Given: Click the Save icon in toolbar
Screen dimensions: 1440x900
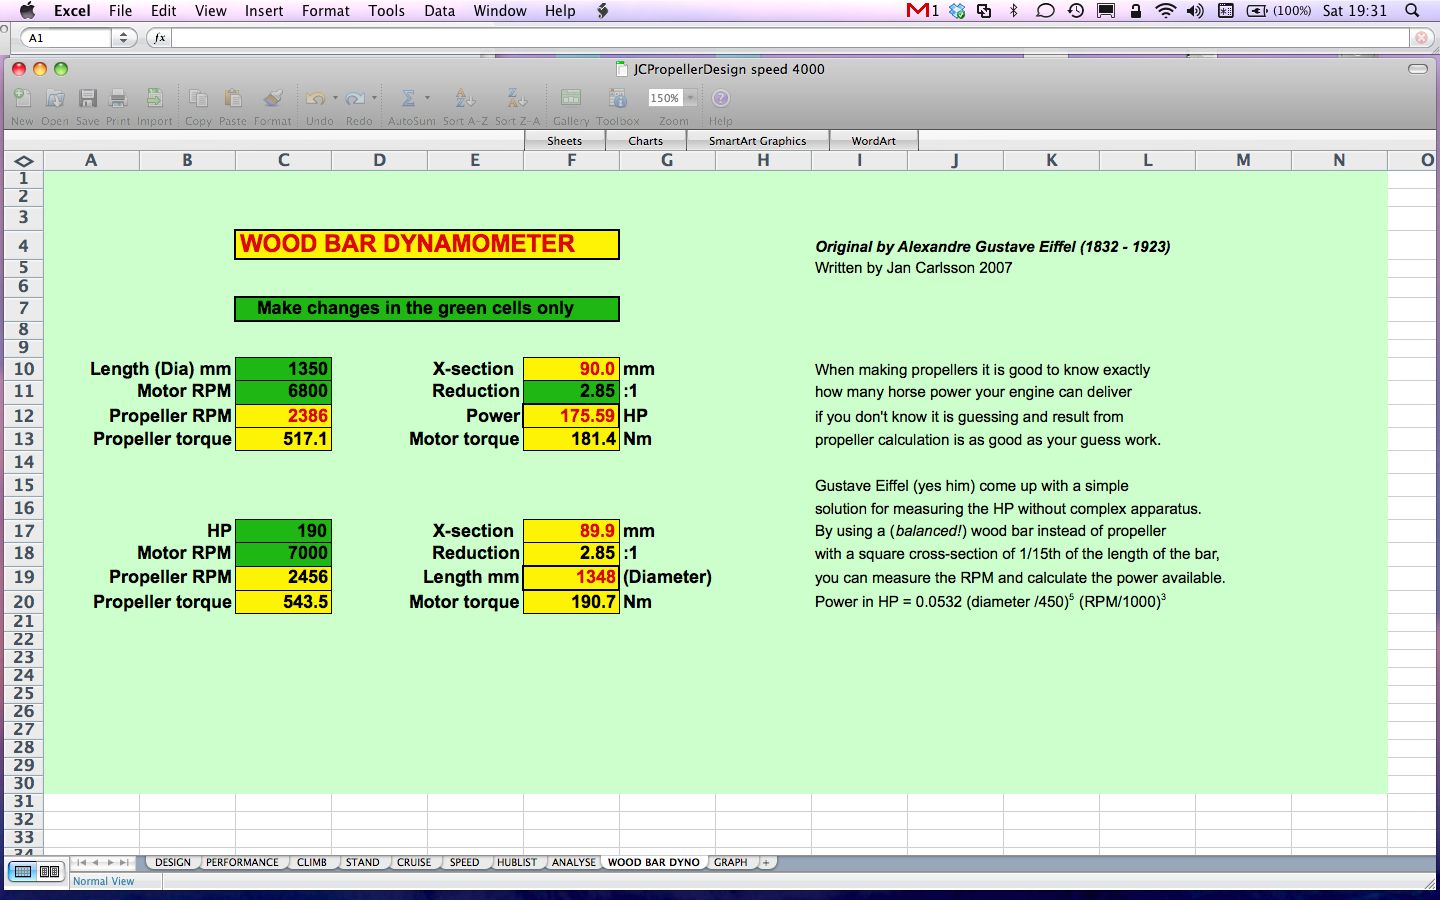Looking at the screenshot, I should click(88, 98).
